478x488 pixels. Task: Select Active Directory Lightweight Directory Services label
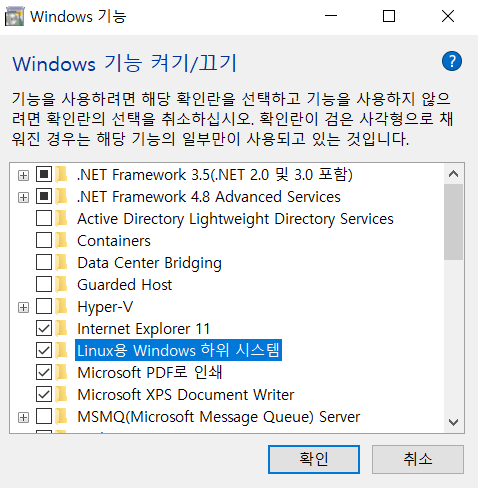pyautogui.click(x=235, y=219)
